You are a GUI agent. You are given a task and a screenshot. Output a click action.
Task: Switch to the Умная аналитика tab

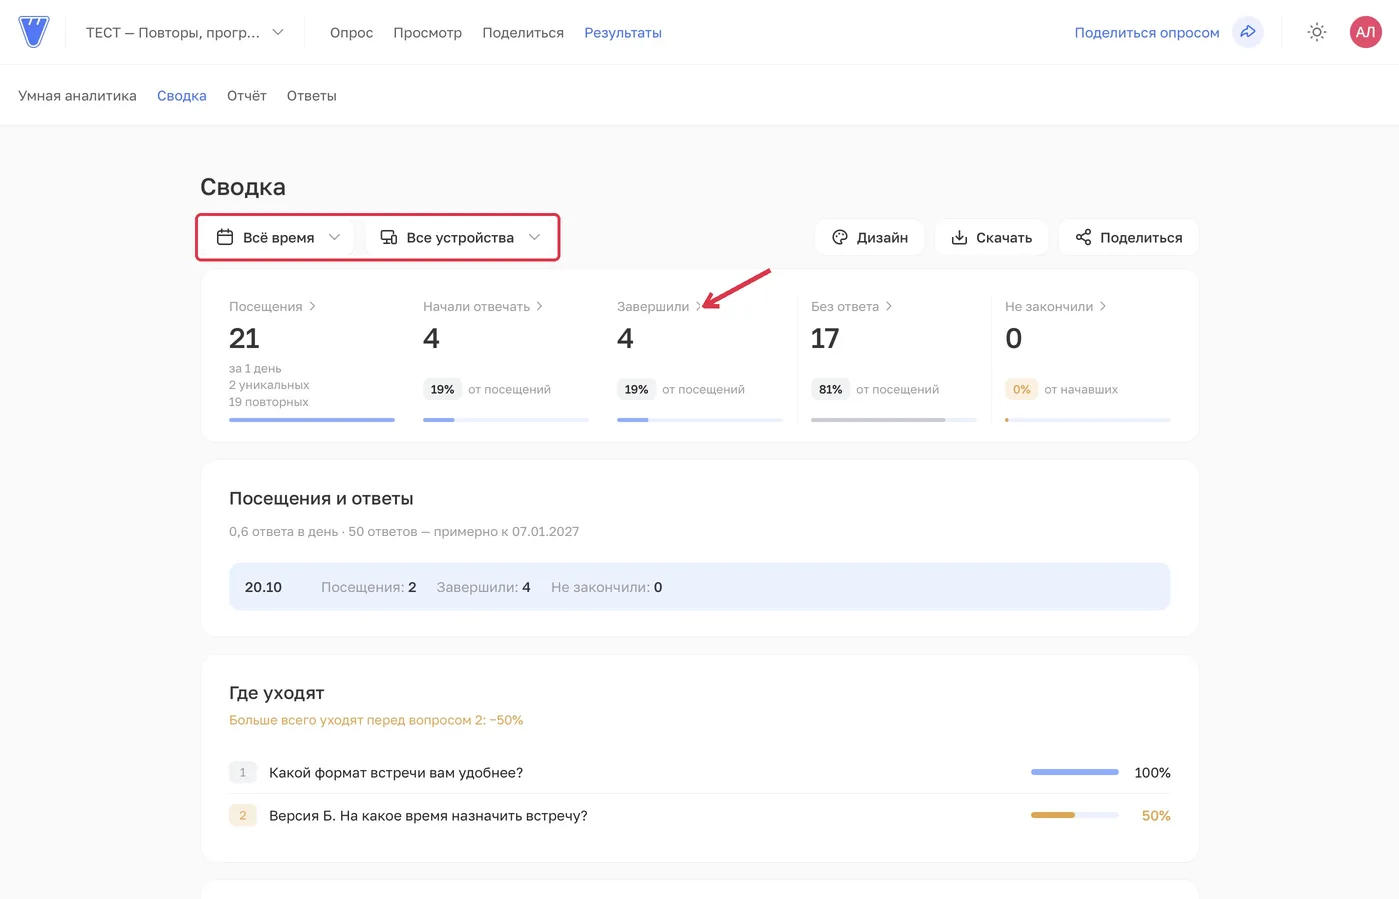[x=77, y=96]
